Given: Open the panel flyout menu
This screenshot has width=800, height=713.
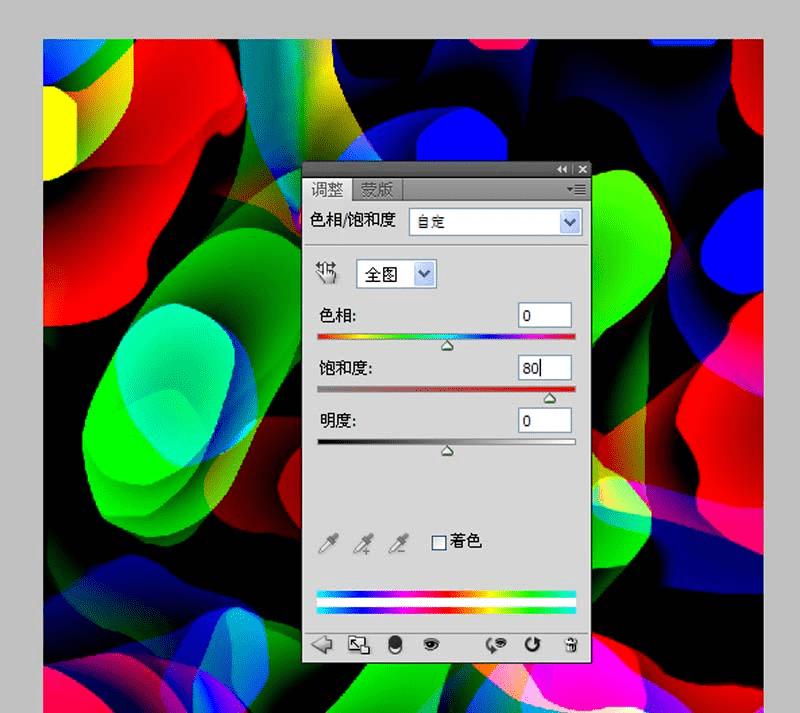Looking at the screenshot, I should click(x=577, y=189).
